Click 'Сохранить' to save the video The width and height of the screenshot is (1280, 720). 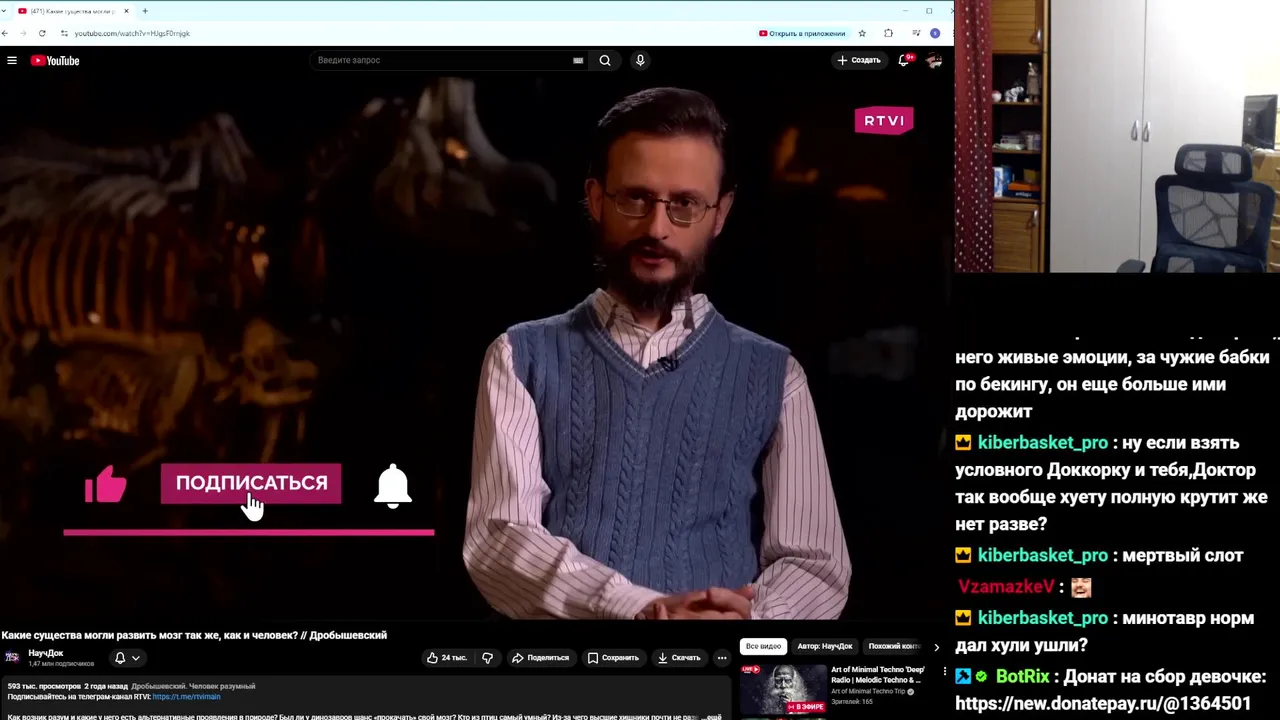613,658
